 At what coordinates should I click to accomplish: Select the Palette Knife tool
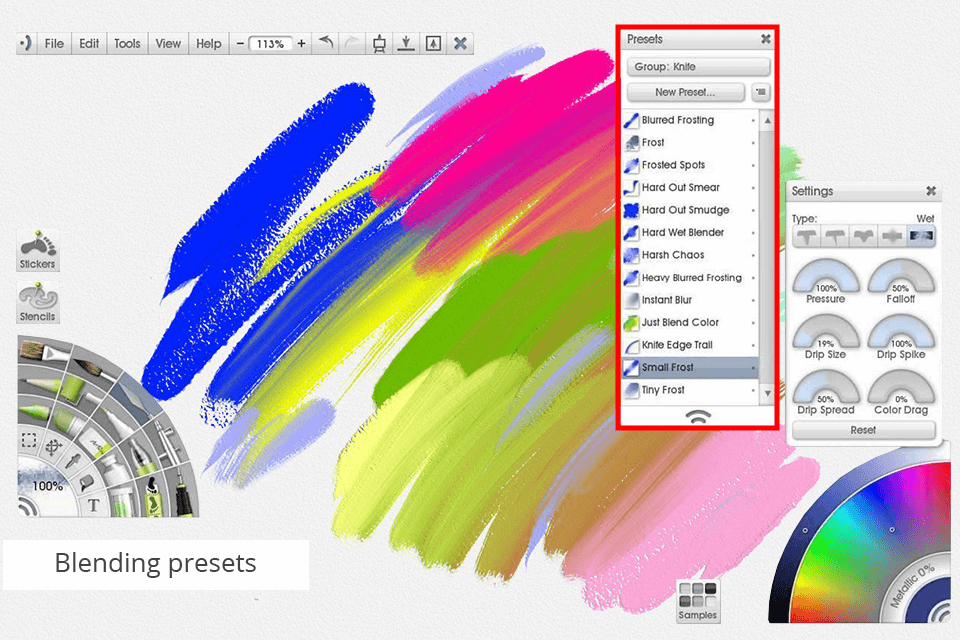click(x=138, y=395)
